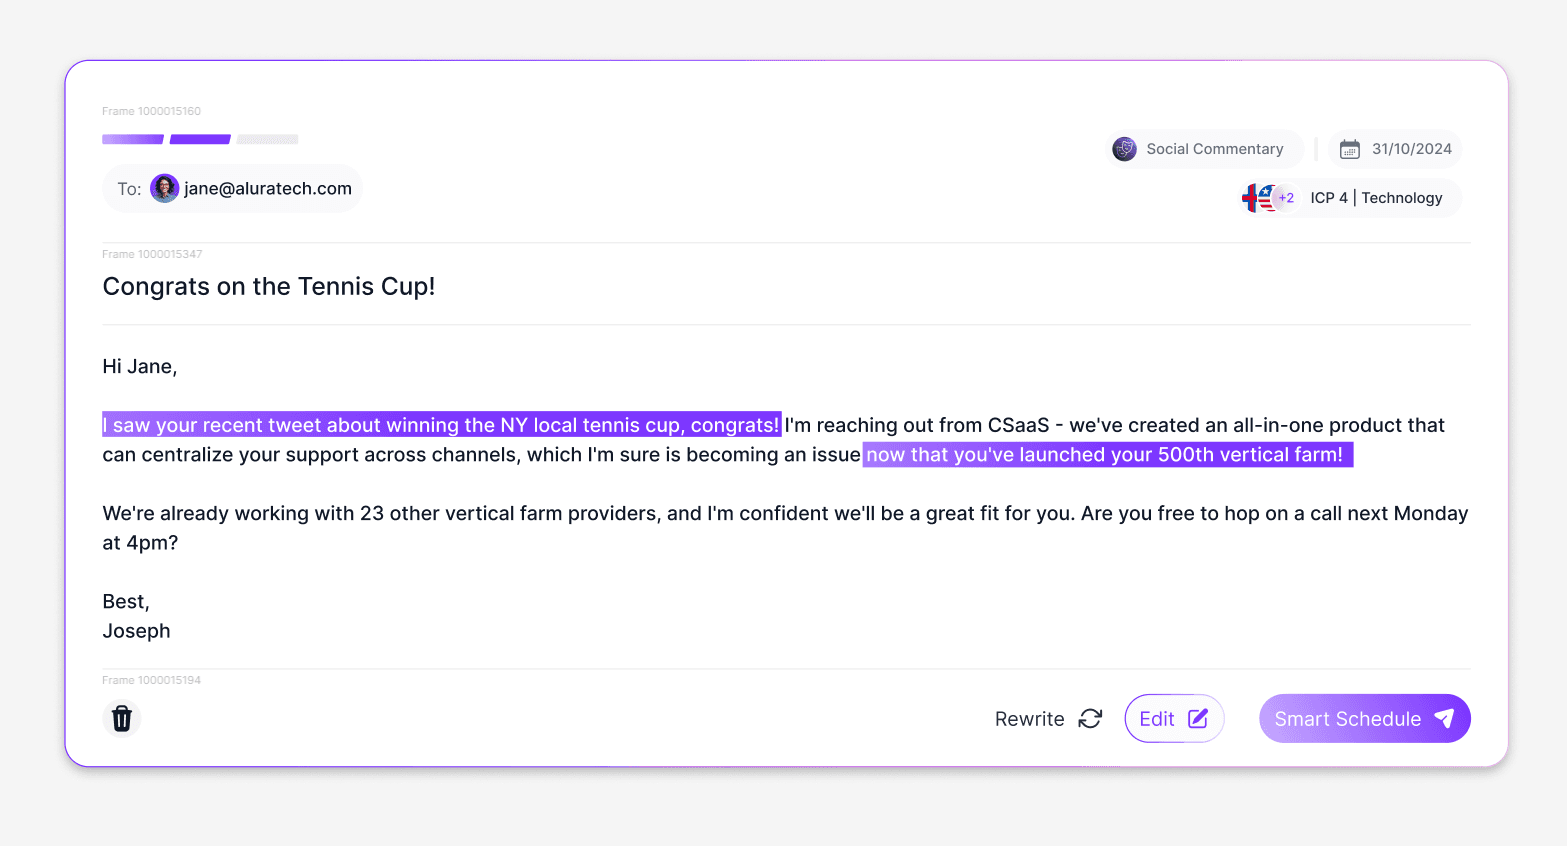Click the Frame 1000015347 section label
This screenshot has height=846, width=1567.
(152, 254)
